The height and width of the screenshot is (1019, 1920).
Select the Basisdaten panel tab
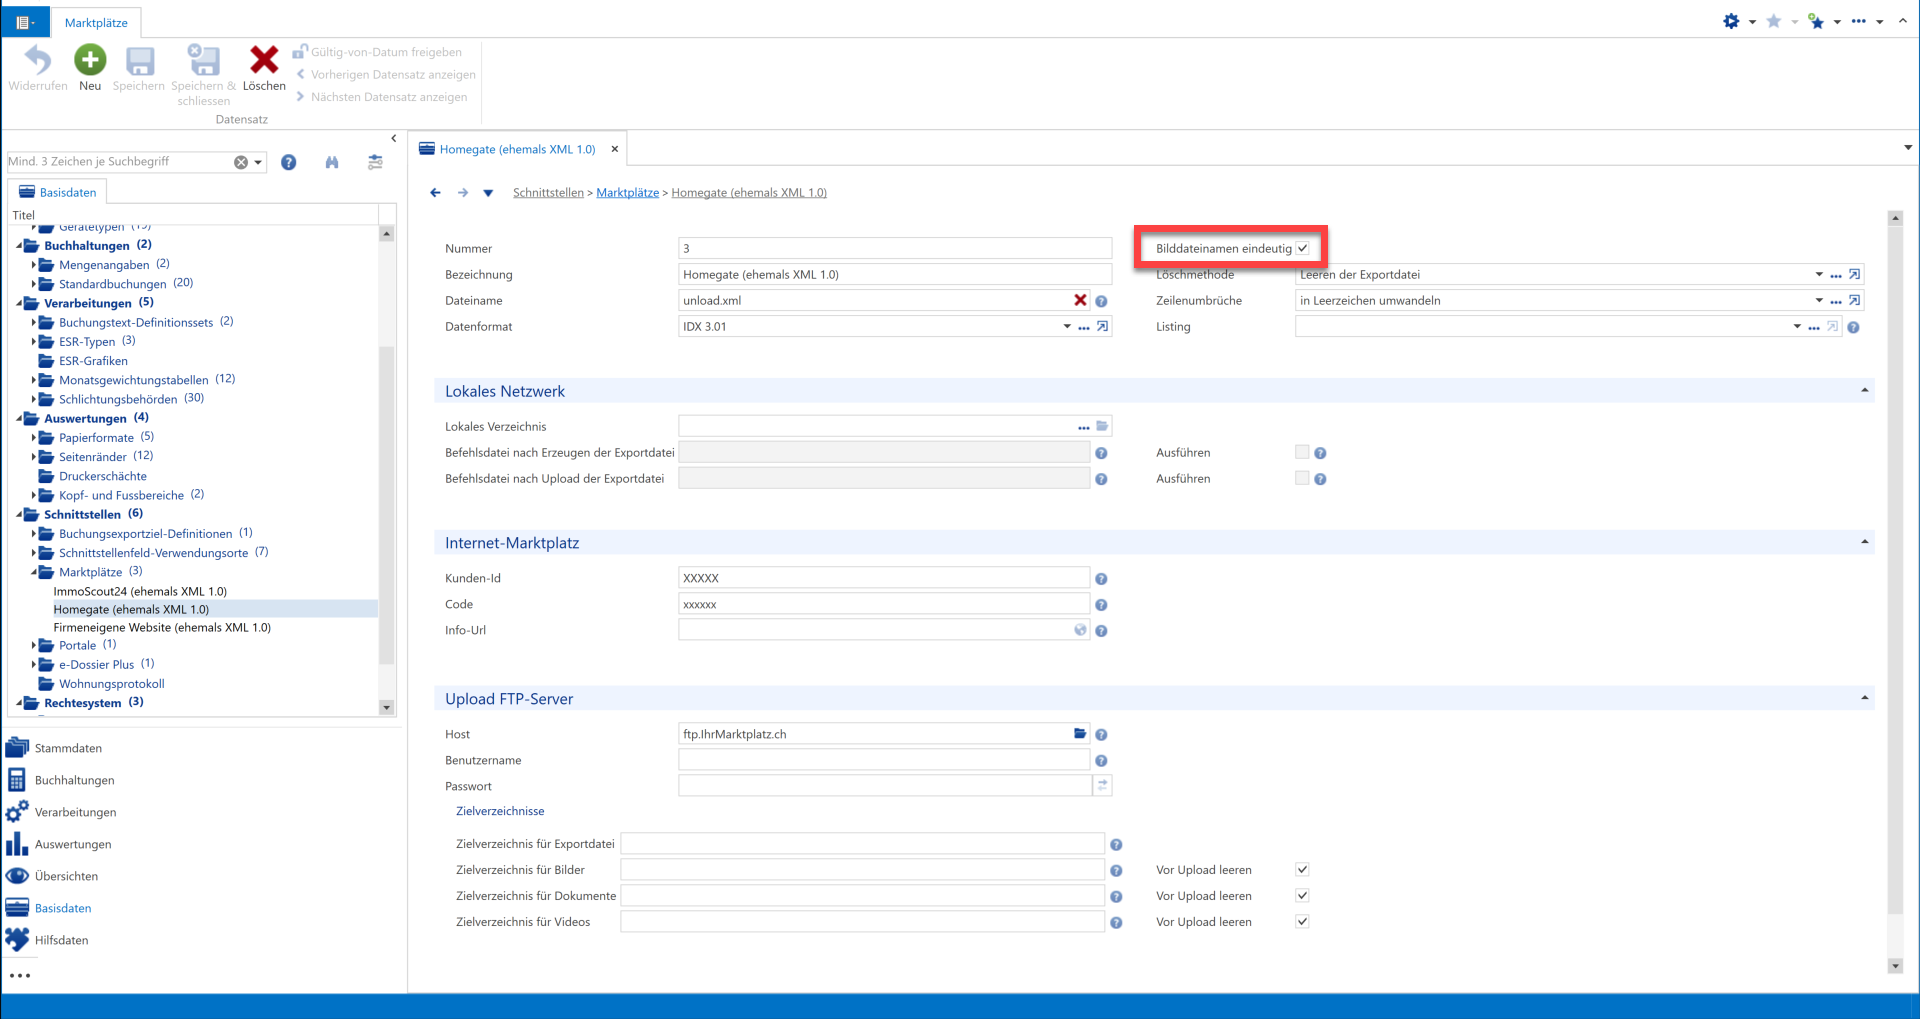pyautogui.click(x=58, y=192)
